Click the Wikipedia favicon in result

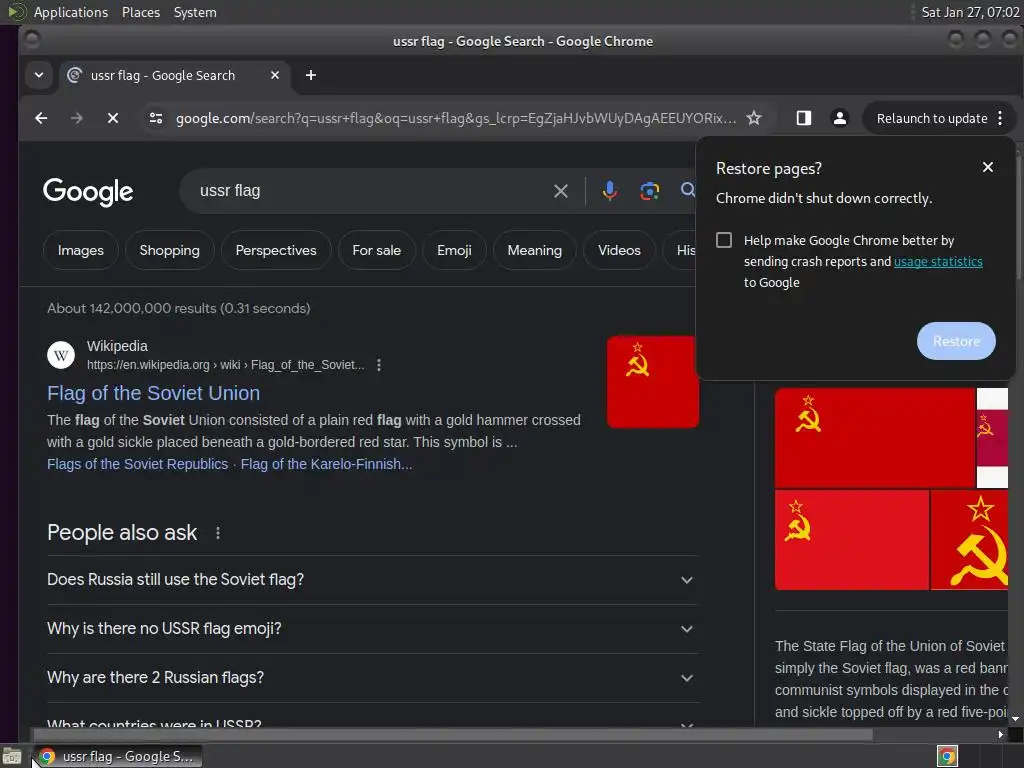click(x=61, y=355)
